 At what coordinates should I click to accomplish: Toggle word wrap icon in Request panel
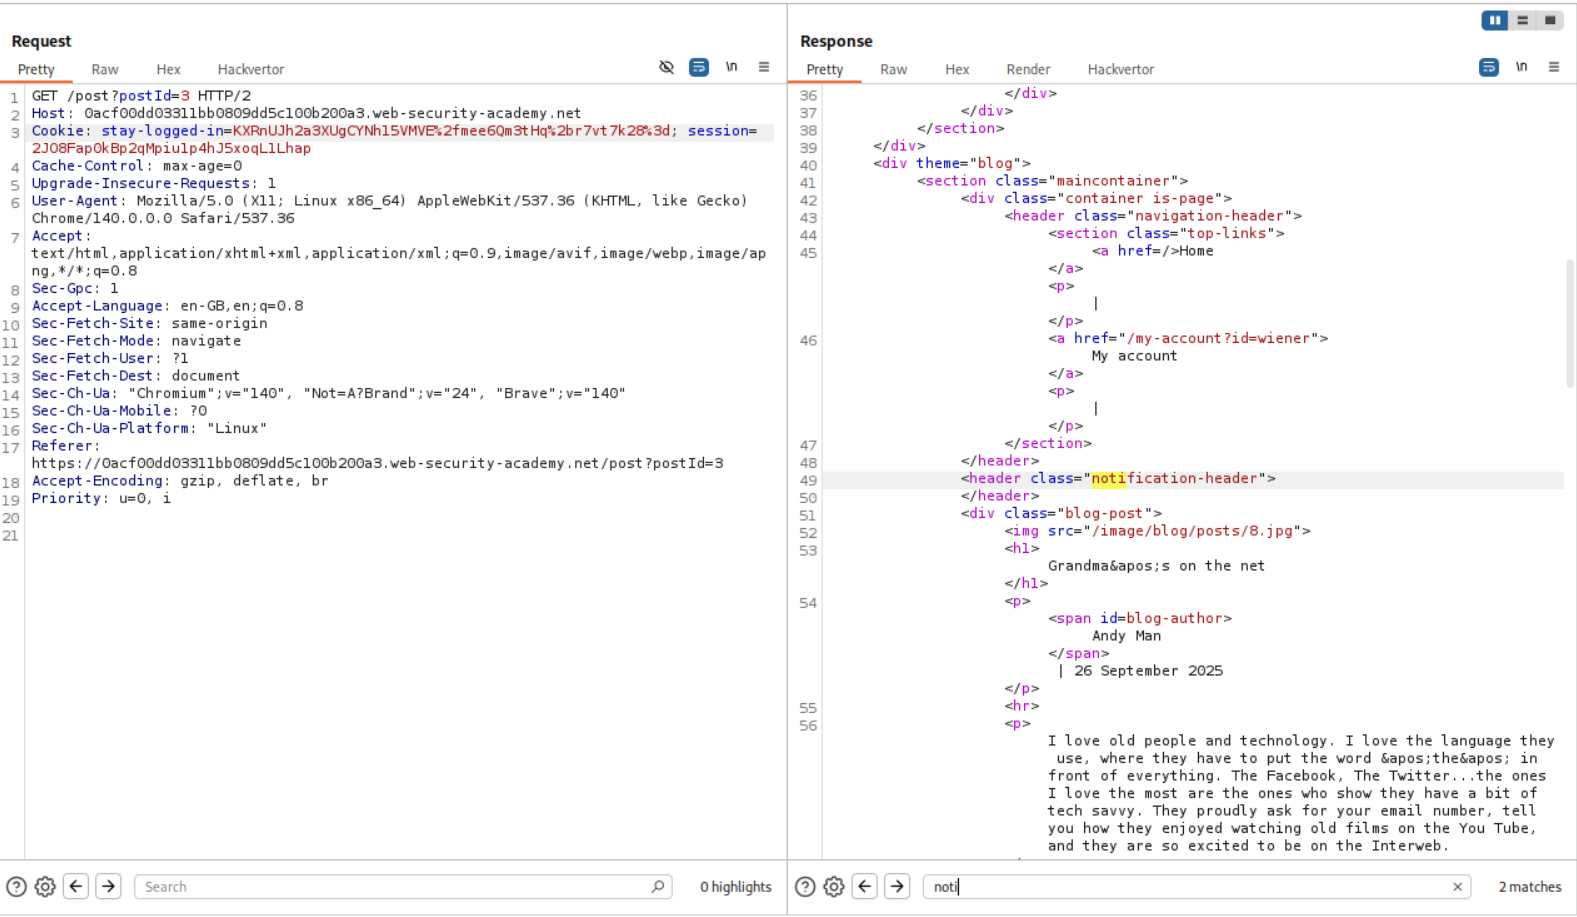coord(699,67)
